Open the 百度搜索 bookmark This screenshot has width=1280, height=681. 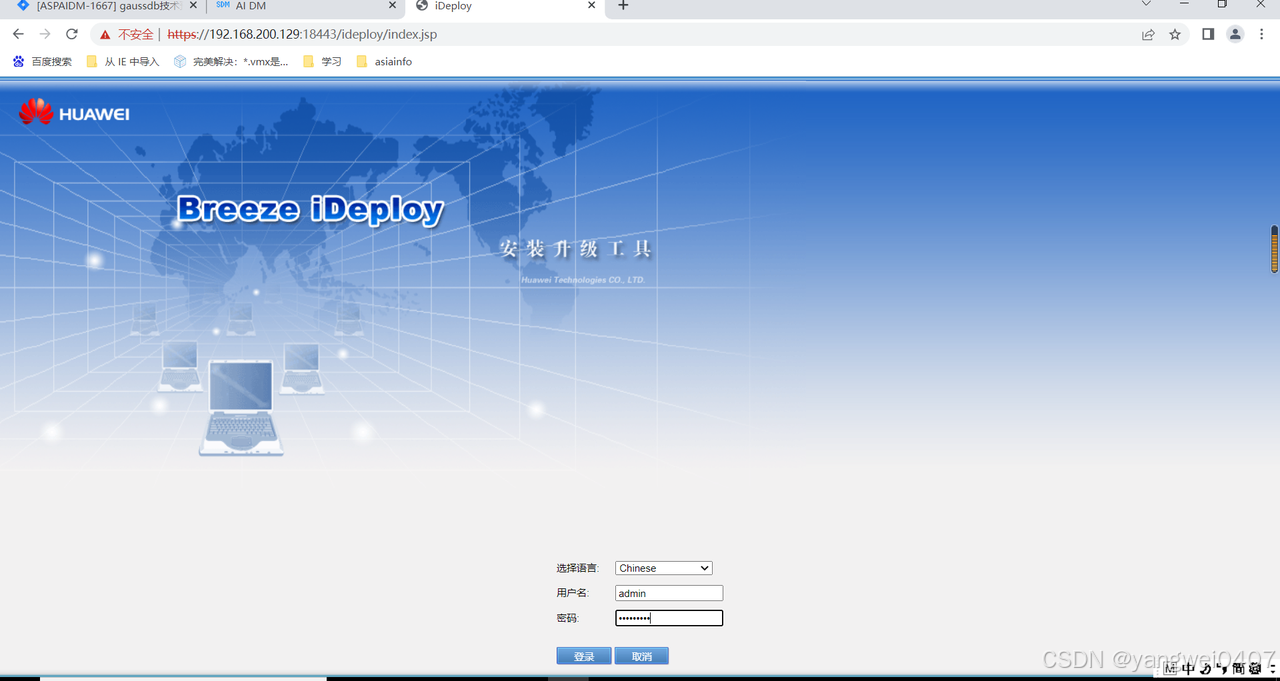point(42,61)
